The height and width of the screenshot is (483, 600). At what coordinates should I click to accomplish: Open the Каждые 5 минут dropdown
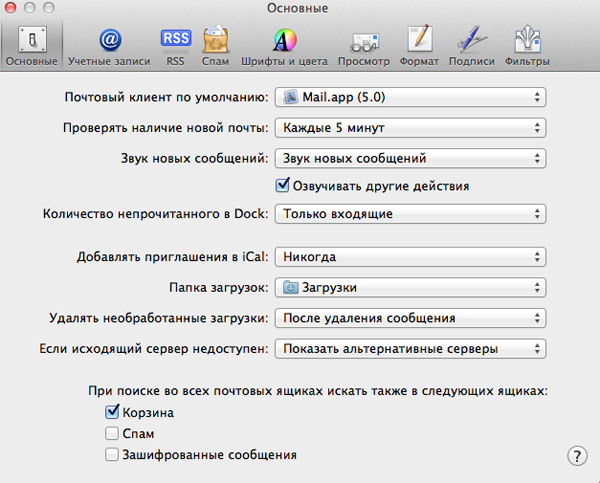click(410, 128)
